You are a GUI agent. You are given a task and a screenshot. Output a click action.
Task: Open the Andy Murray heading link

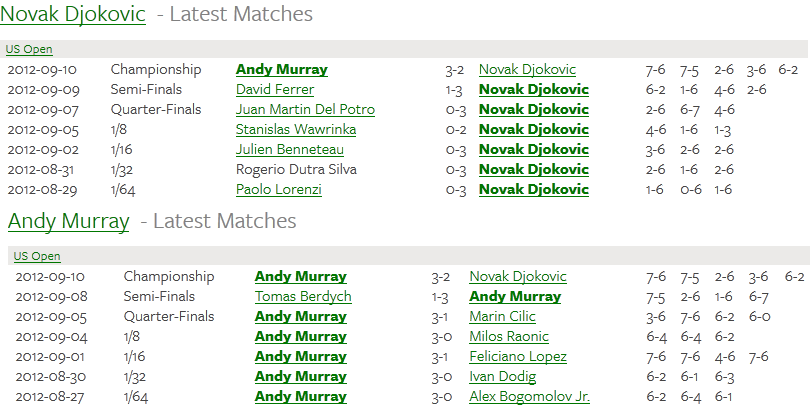[68, 221]
